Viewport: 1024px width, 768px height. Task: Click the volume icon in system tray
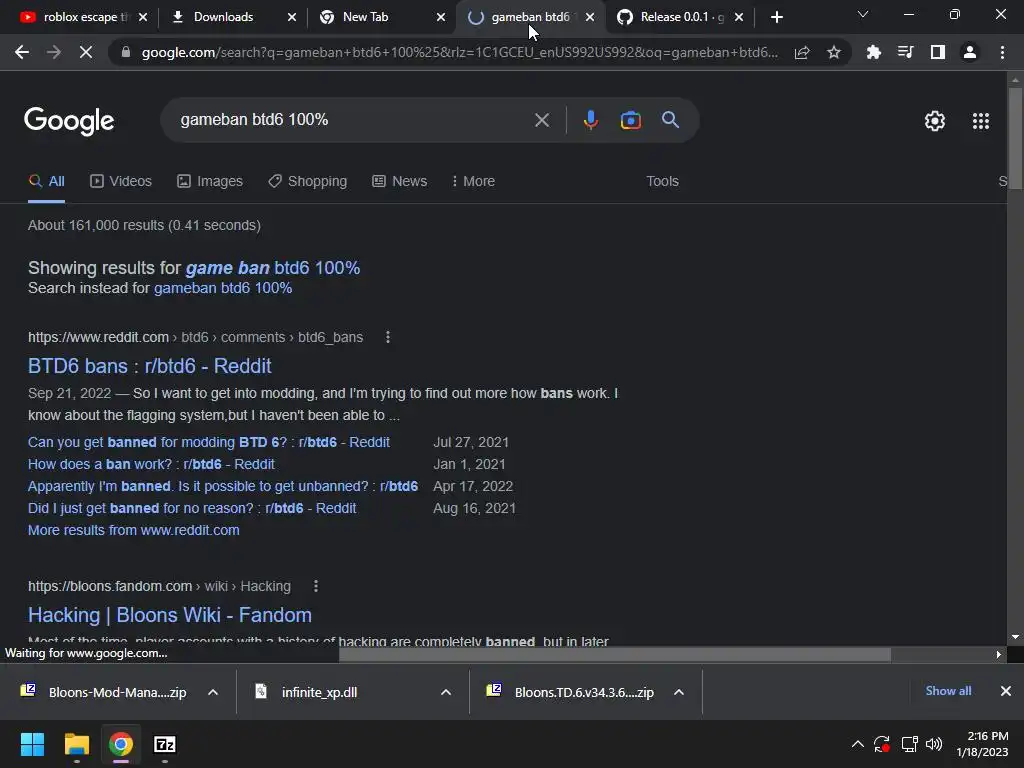[x=934, y=744]
